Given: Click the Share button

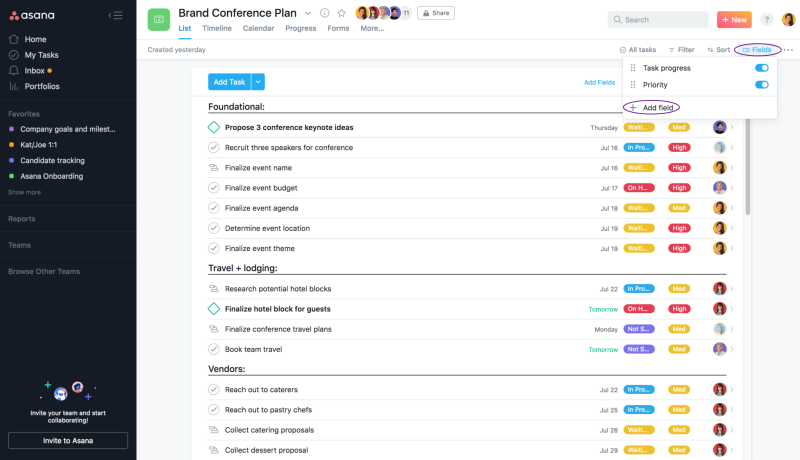Looking at the screenshot, I should [436, 13].
